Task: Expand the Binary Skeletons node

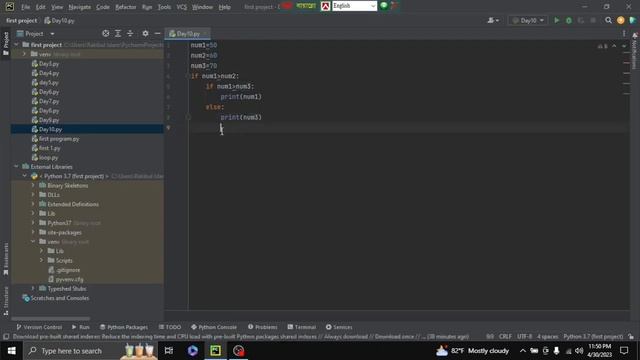Action: pos(33,185)
